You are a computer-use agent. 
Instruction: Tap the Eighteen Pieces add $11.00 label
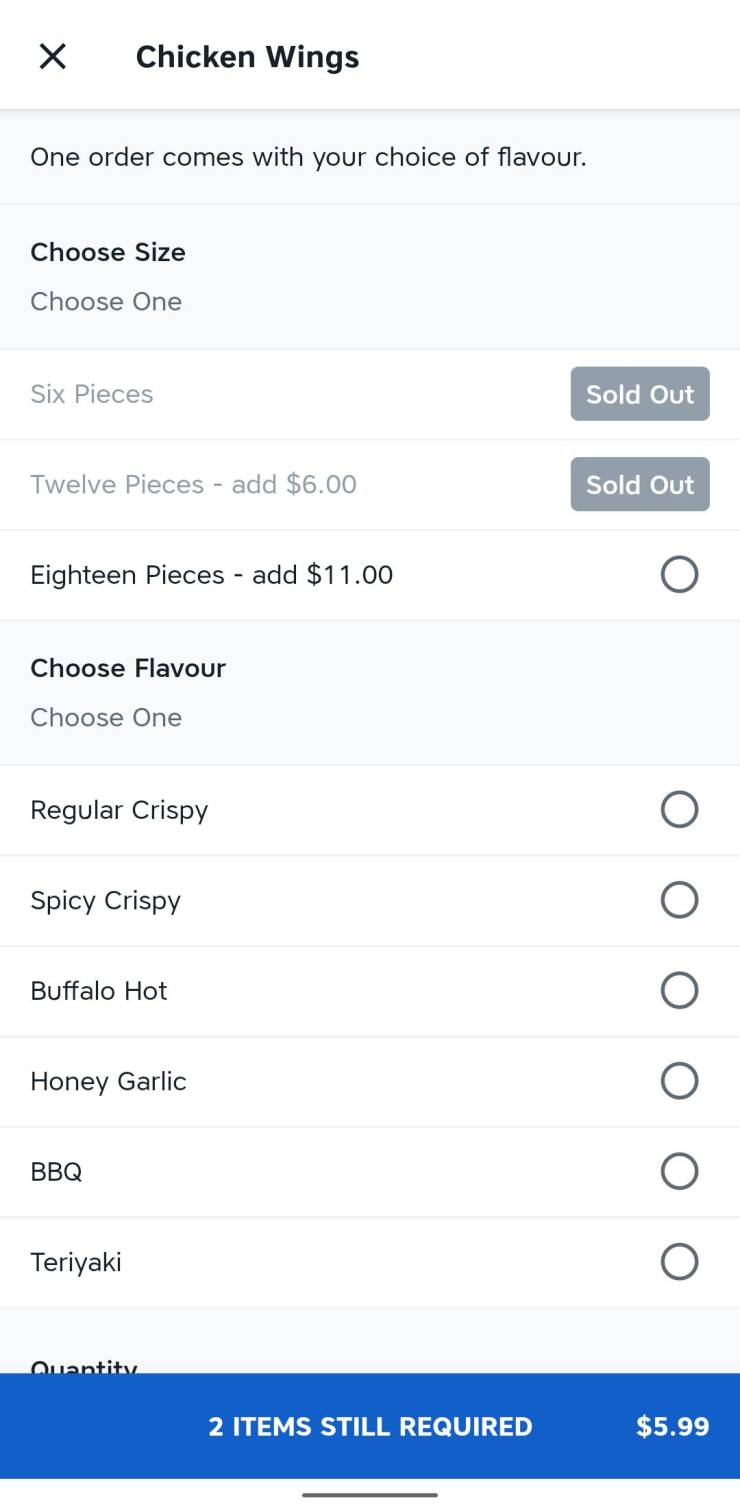point(212,575)
